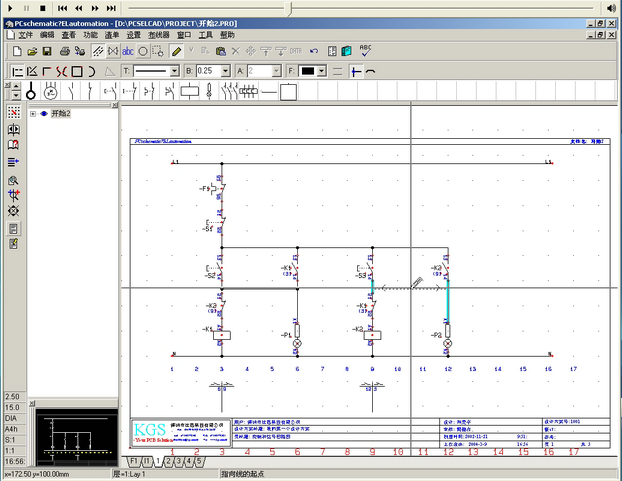Click the F1 page tab button
Viewport: 622px width, 481px height.
134,461
